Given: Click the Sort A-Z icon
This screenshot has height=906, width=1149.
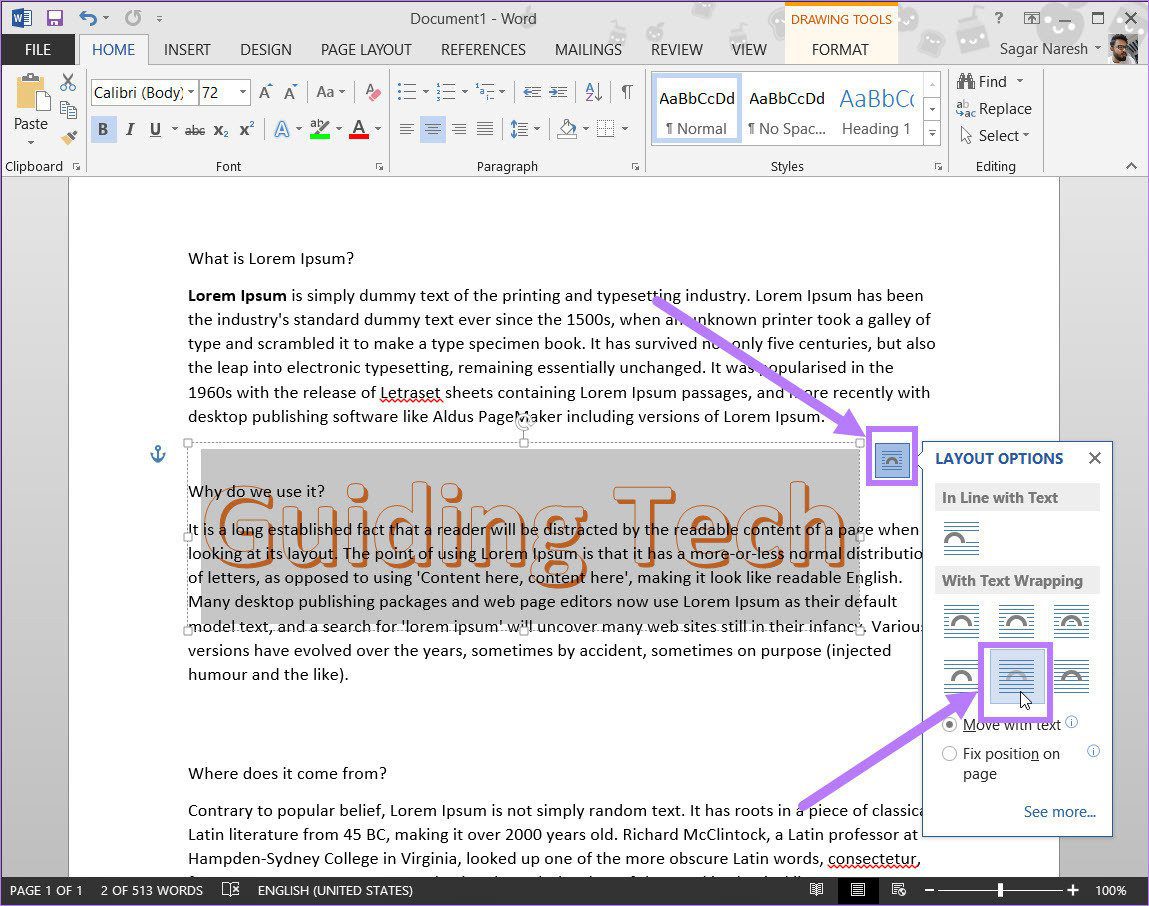Looking at the screenshot, I should coord(594,92).
